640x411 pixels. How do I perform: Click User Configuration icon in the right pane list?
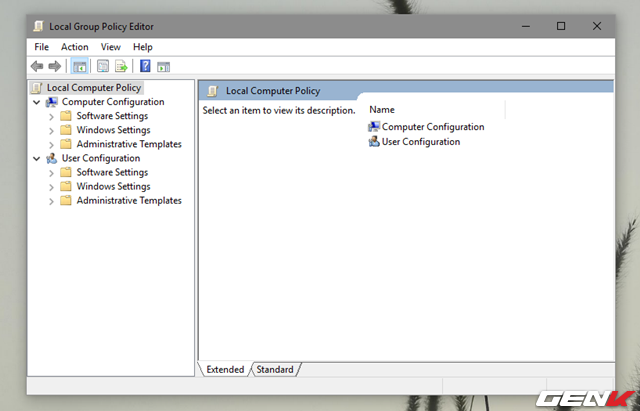pos(374,142)
